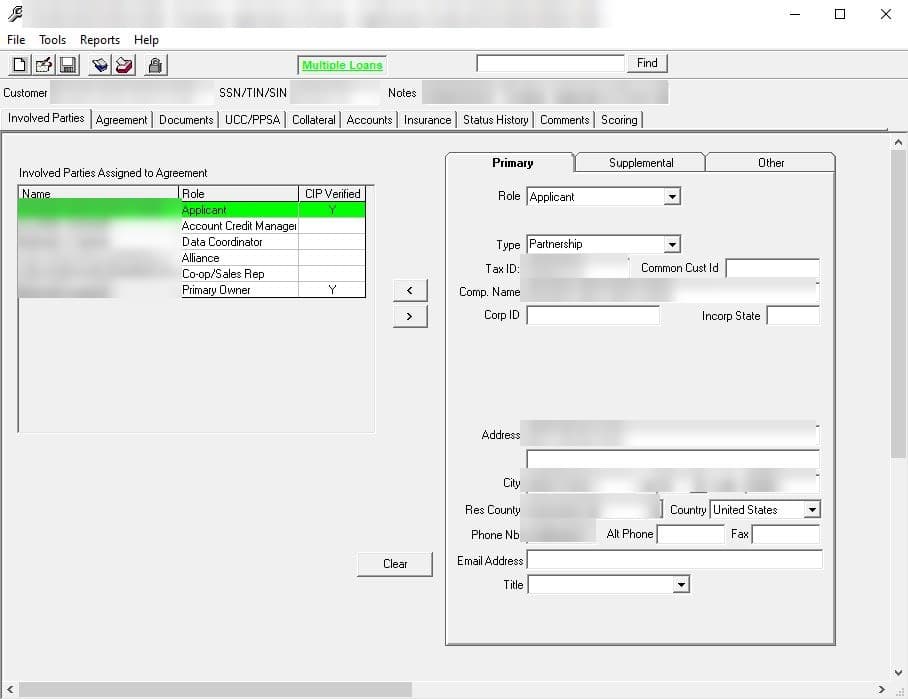The height and width of the screenshot is (699, 908).
Task: Select the Applicant row in parties list
Action: tap(192, 210)
